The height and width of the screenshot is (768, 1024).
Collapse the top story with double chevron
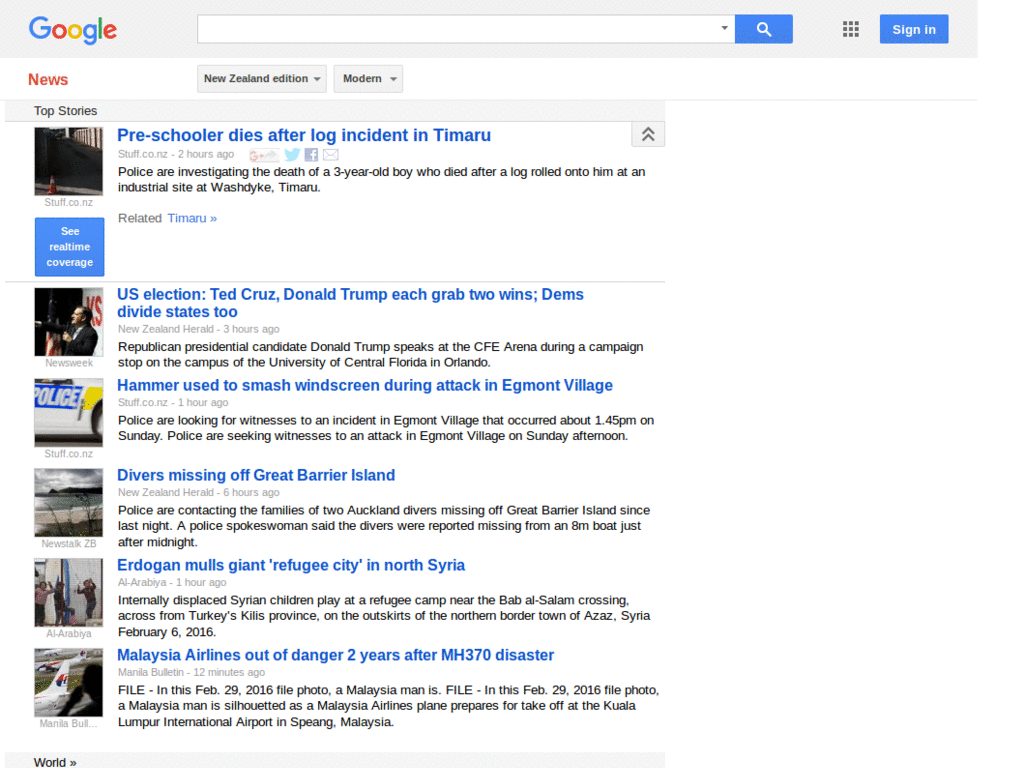click(x=648, y=135)
